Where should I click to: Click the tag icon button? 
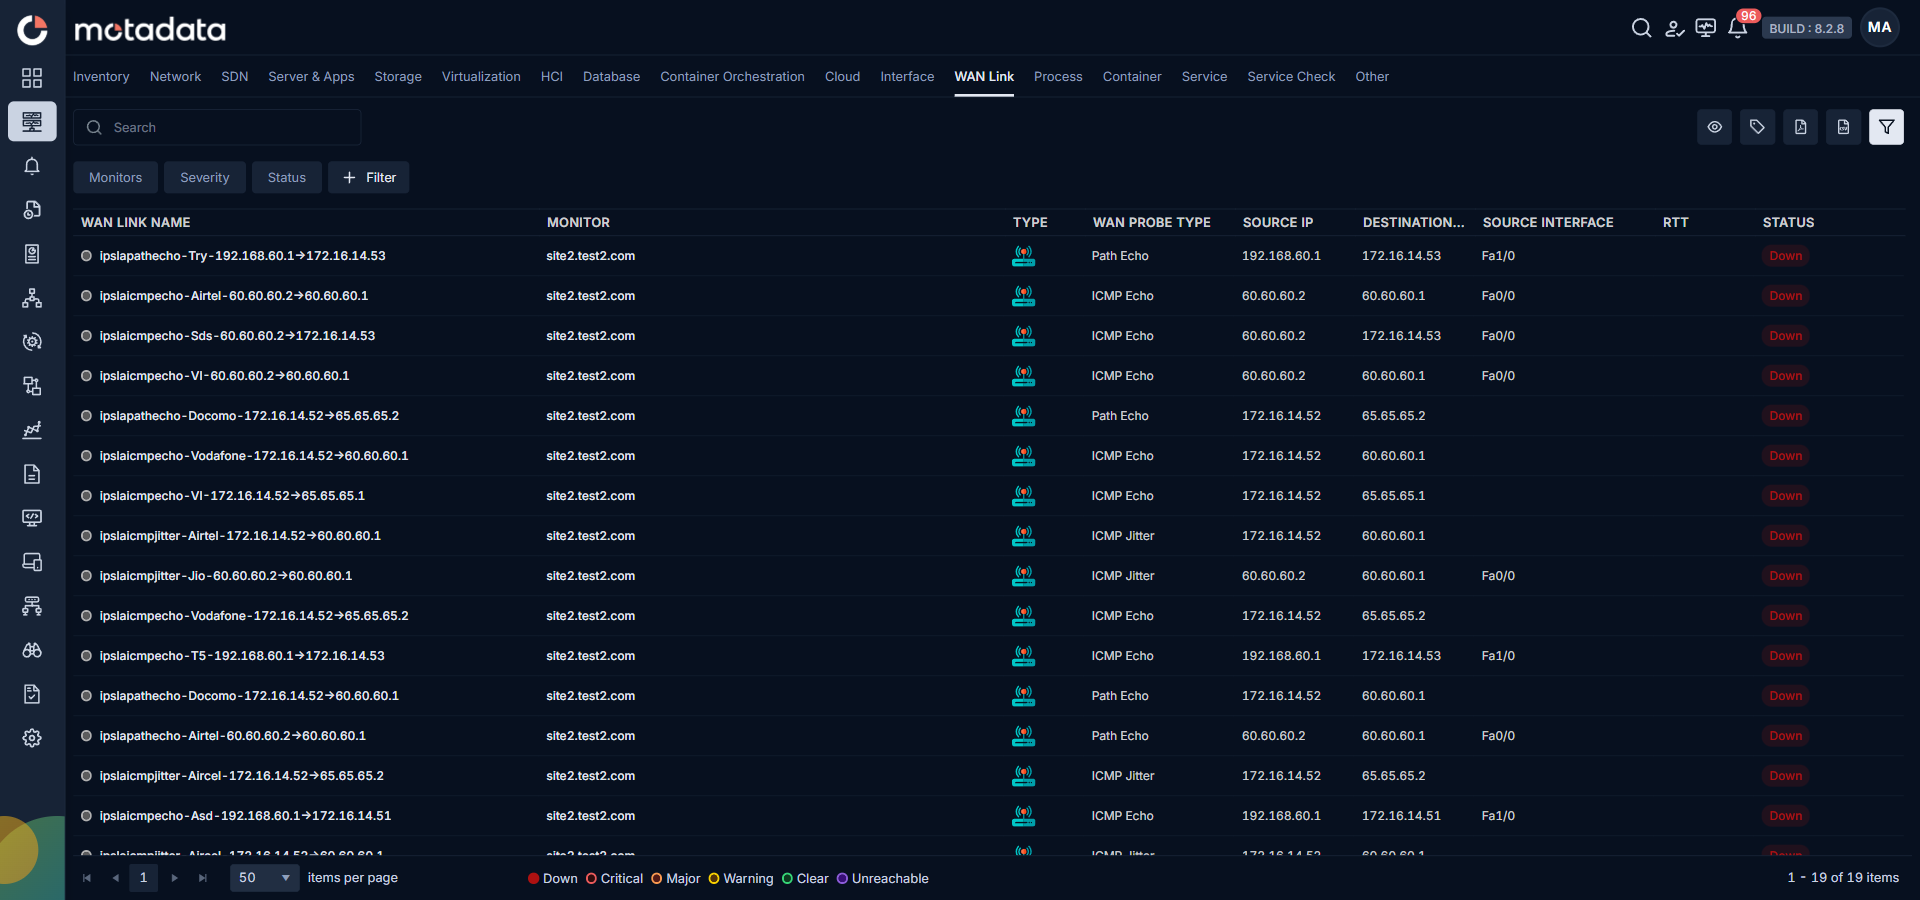click(1757, 127)
